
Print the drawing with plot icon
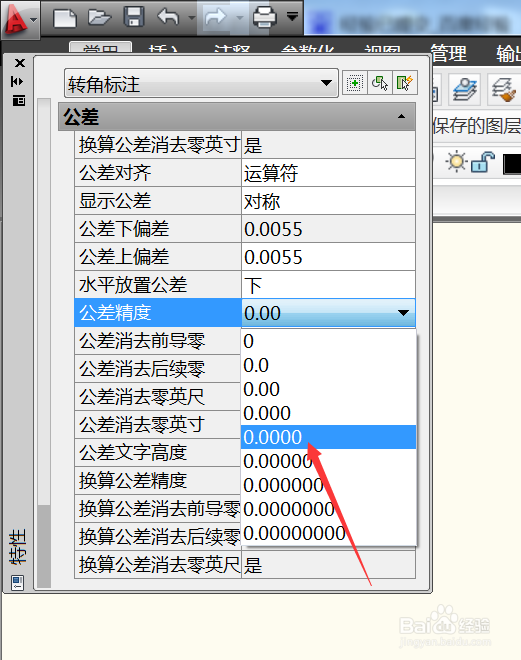pyautogui.click(x=264, y=17)
